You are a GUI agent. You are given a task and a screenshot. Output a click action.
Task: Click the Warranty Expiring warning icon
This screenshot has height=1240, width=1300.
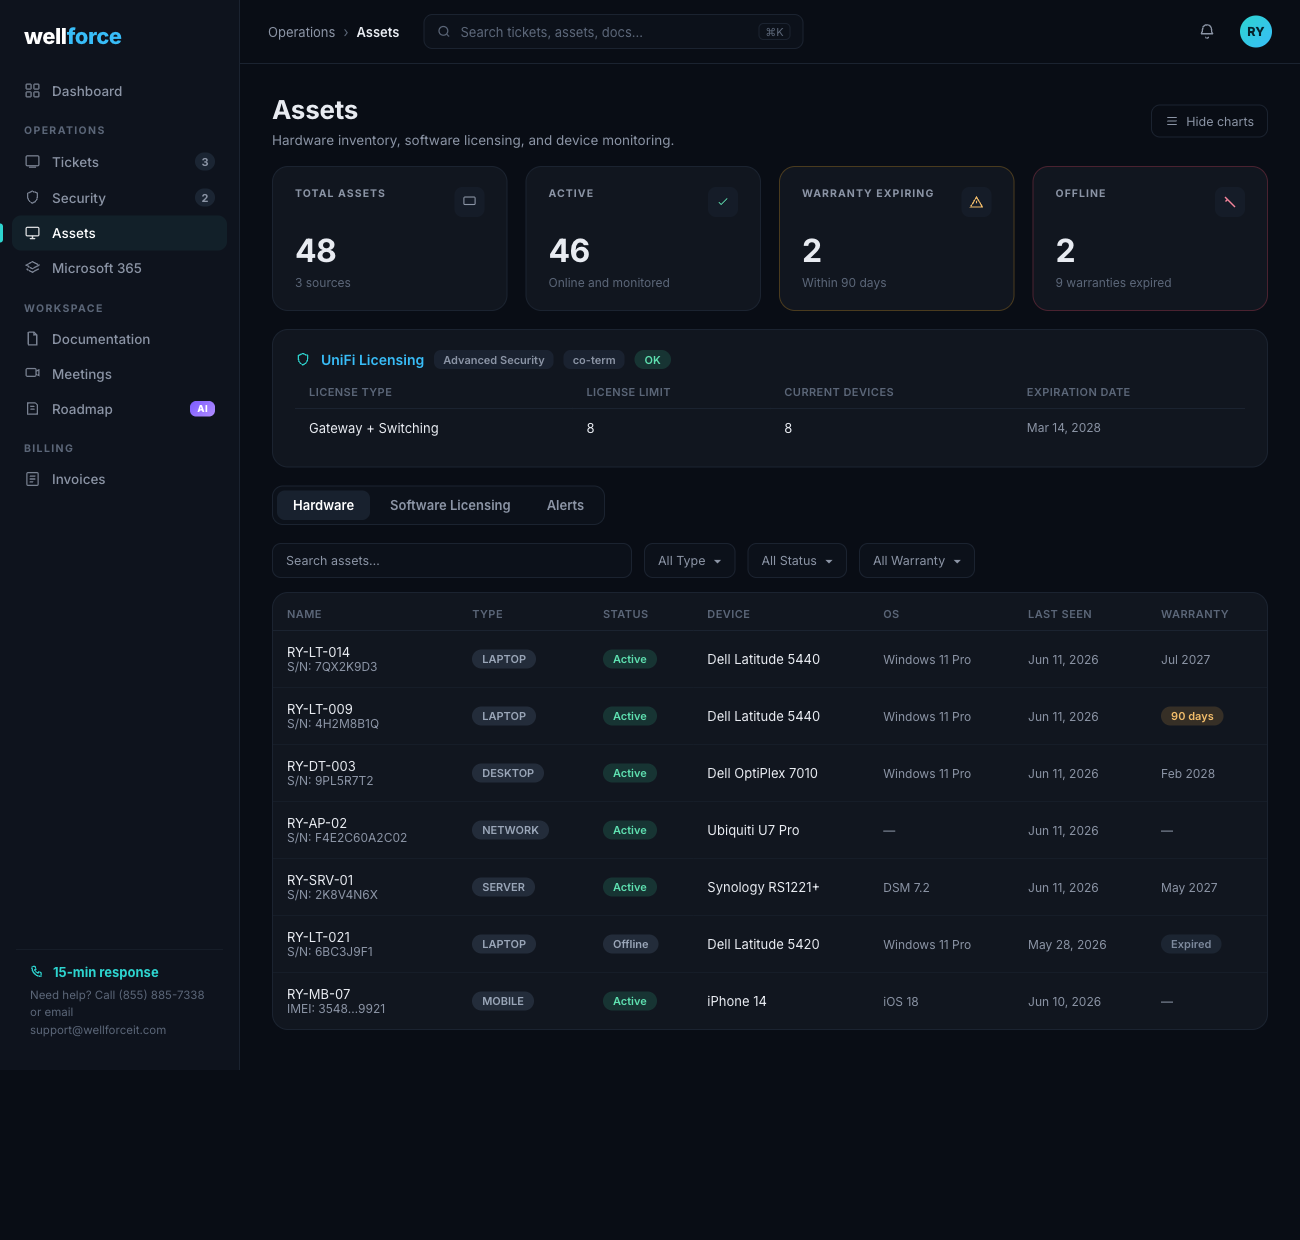pos(977,201)
